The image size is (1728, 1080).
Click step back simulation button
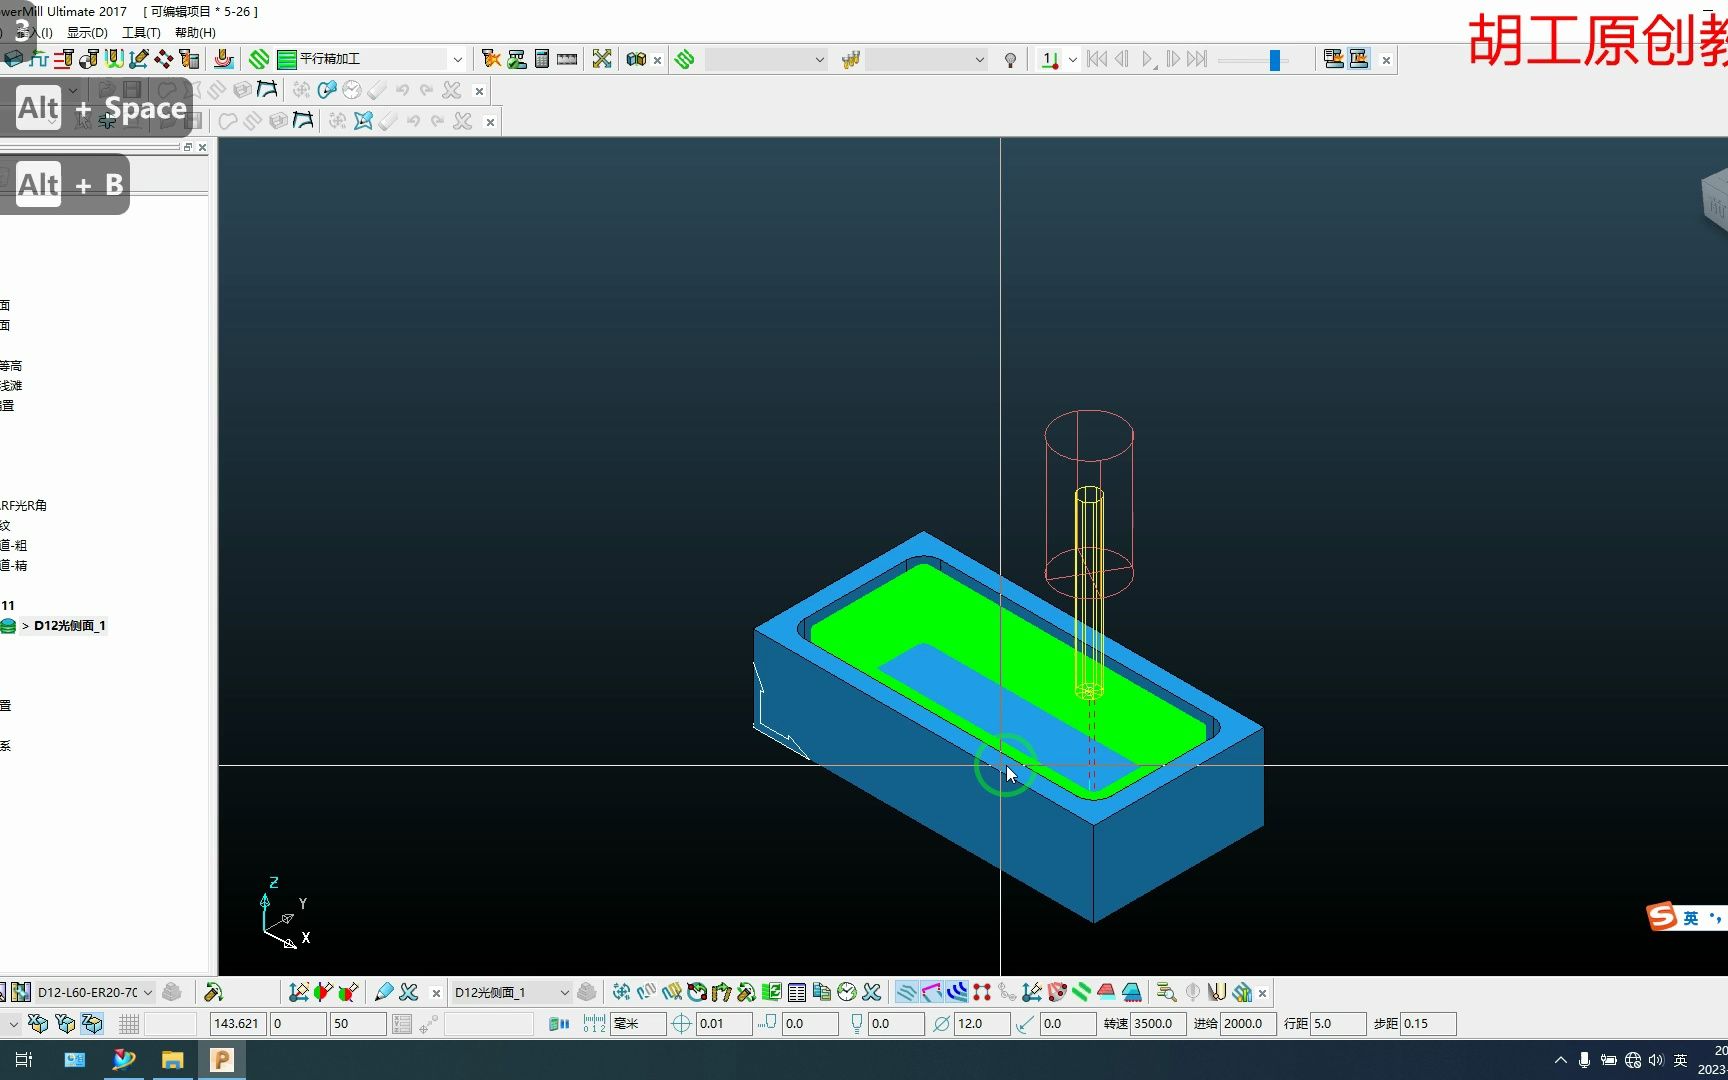(x=1122, y=59)
